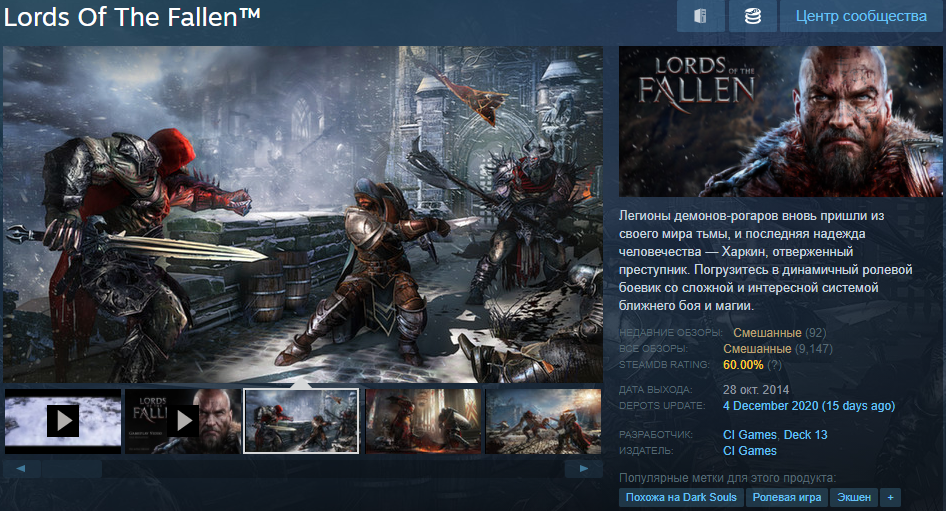Select the highlighted snowy battle screenshot thumbnail
The height and width of the screenshot is (511, 946).
pyautogui.click(x=301, y=421)
